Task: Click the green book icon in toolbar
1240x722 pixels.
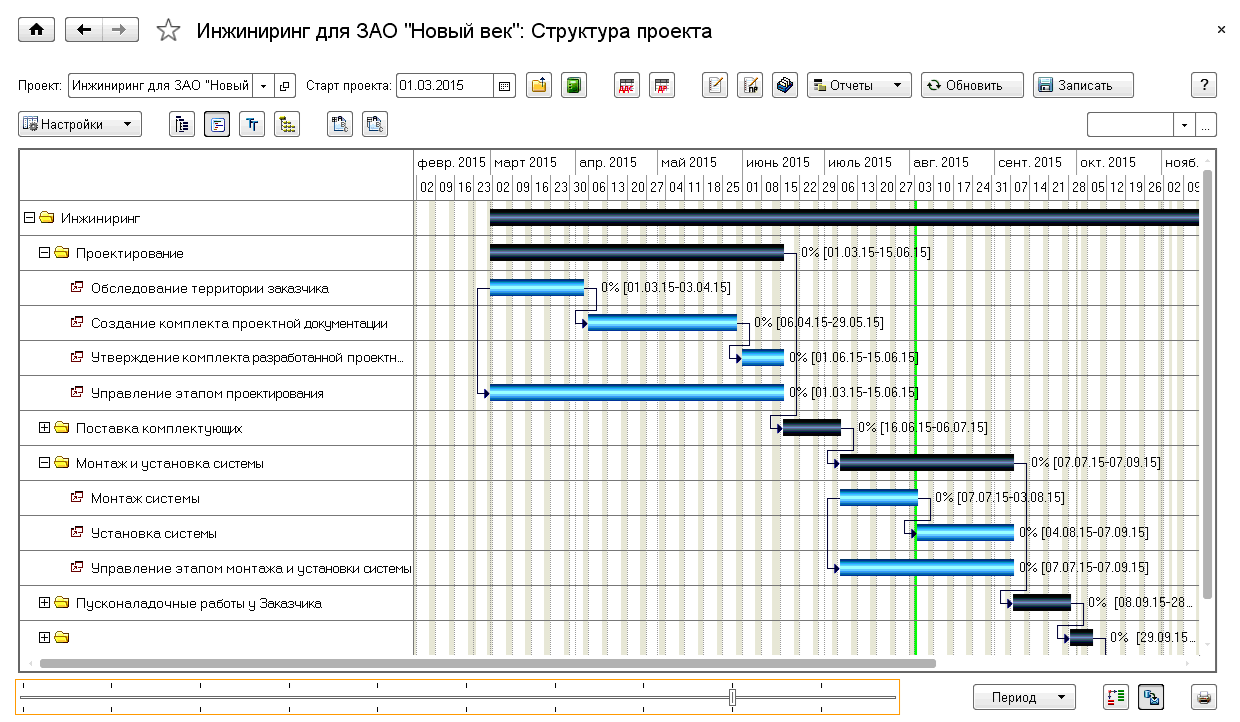Action: pyautogui.click(x=573, y=86)
